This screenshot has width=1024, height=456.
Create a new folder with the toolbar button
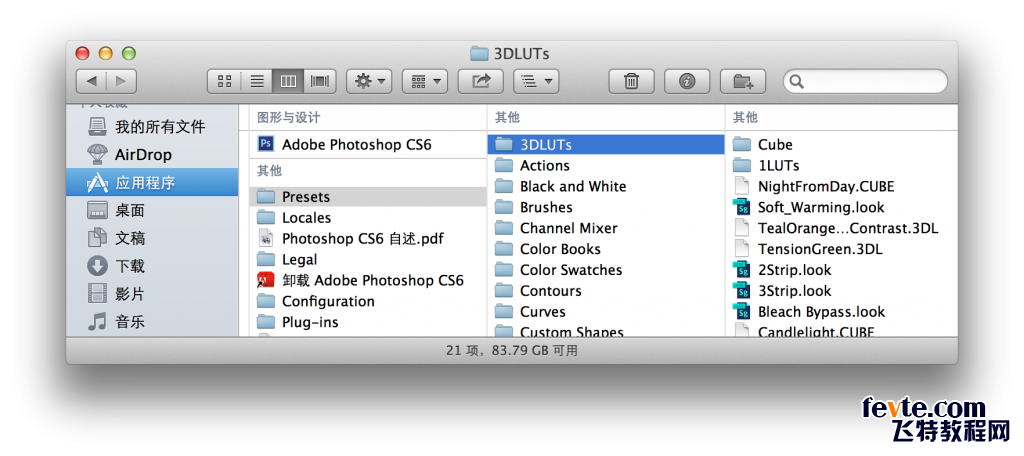tap(743, 81)
